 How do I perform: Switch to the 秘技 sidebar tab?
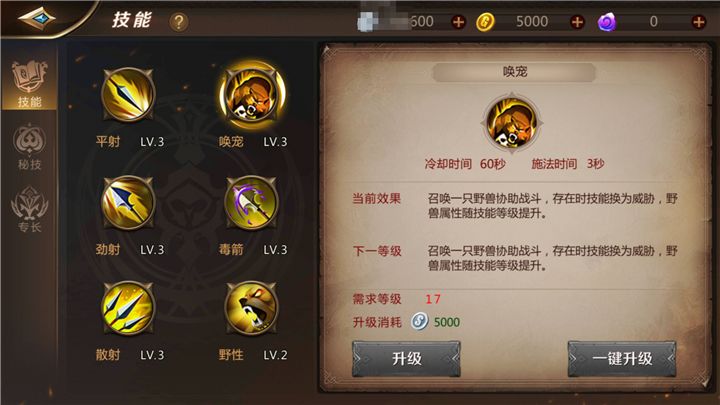(x=30, y=147)
